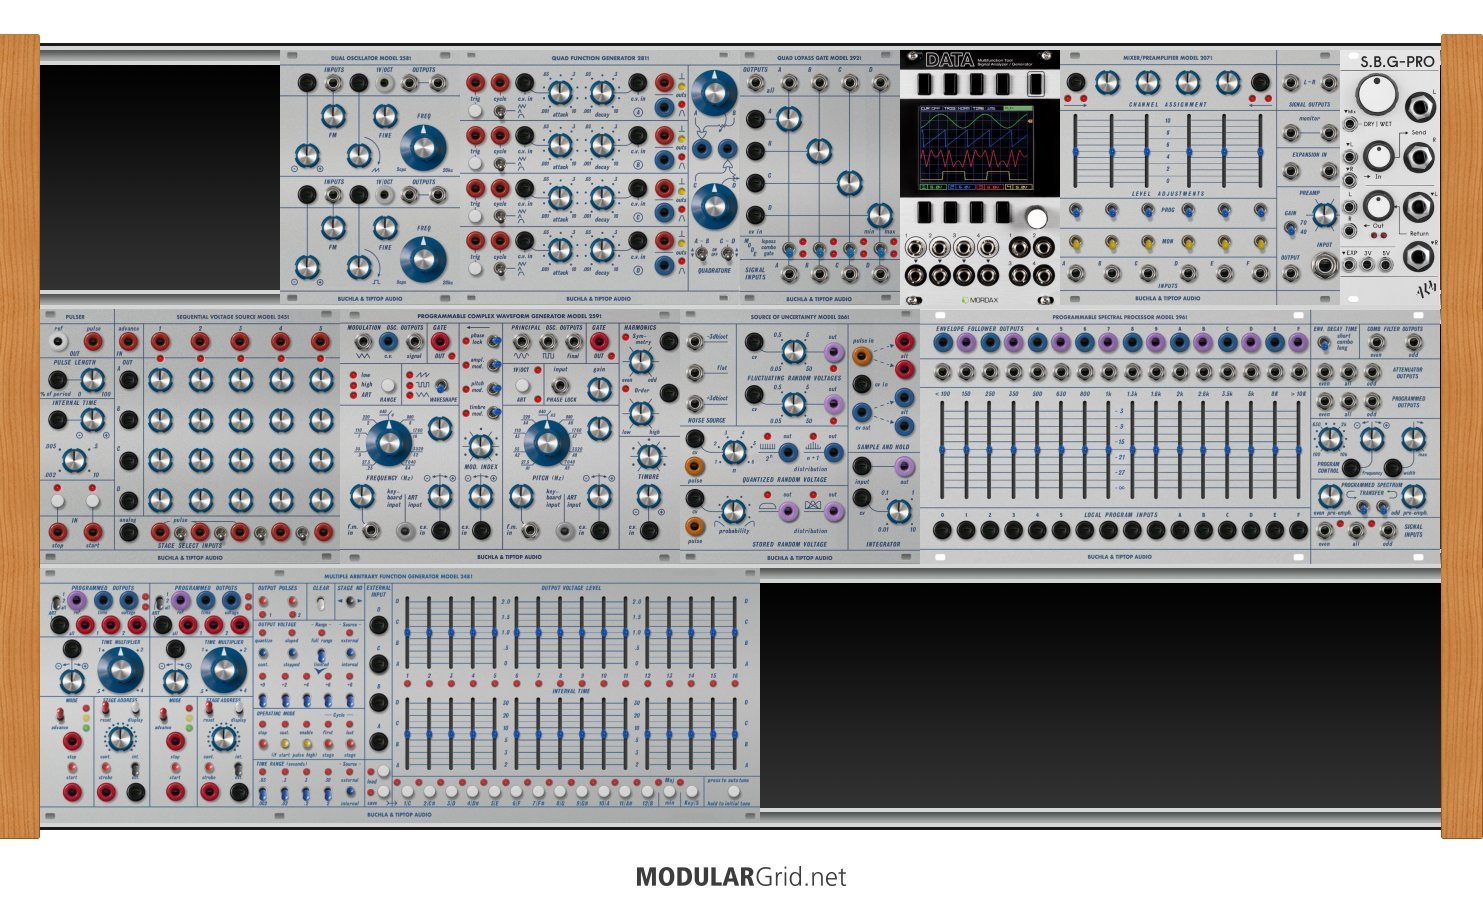Push the highlighted top-right button on the DATA module
Viewport: 1483px width, 898px height.
[1036, 84]
